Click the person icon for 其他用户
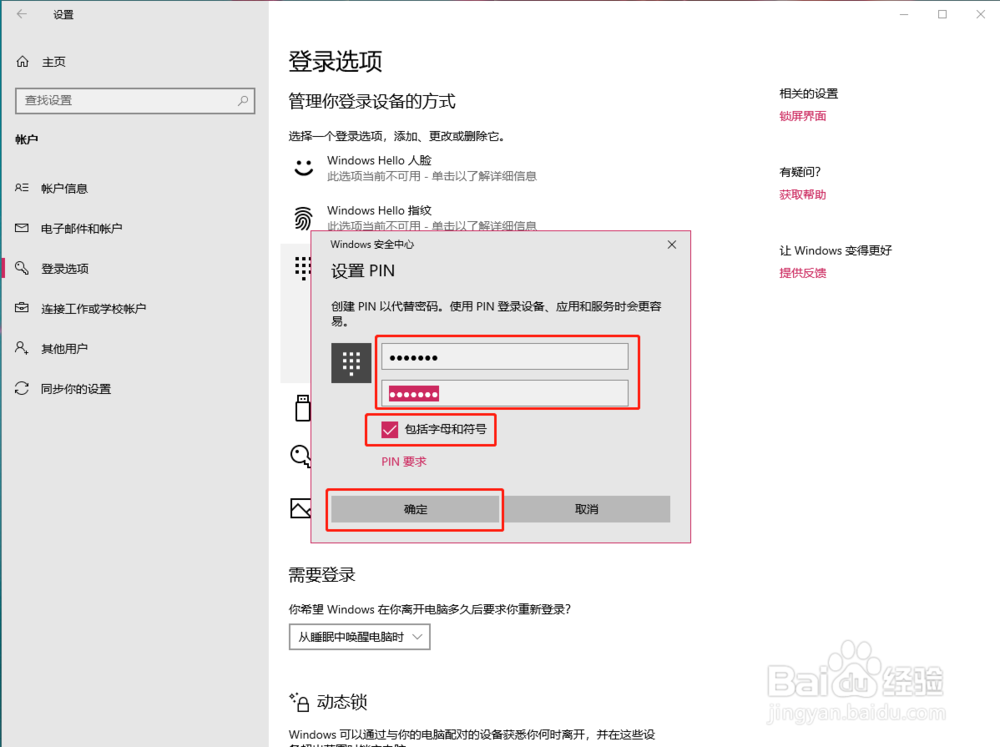Screen dimensions: 1000x747 (22, 348)
